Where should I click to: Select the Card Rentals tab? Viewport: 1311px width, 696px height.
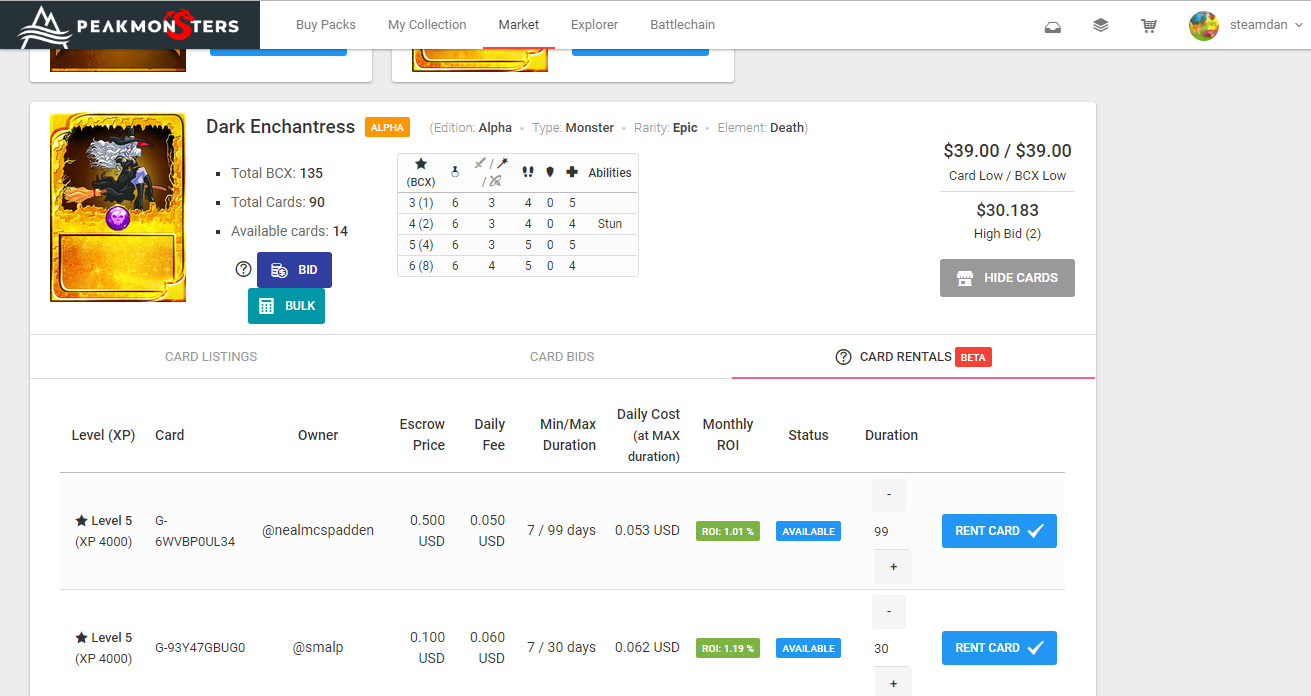coord(913,357)
